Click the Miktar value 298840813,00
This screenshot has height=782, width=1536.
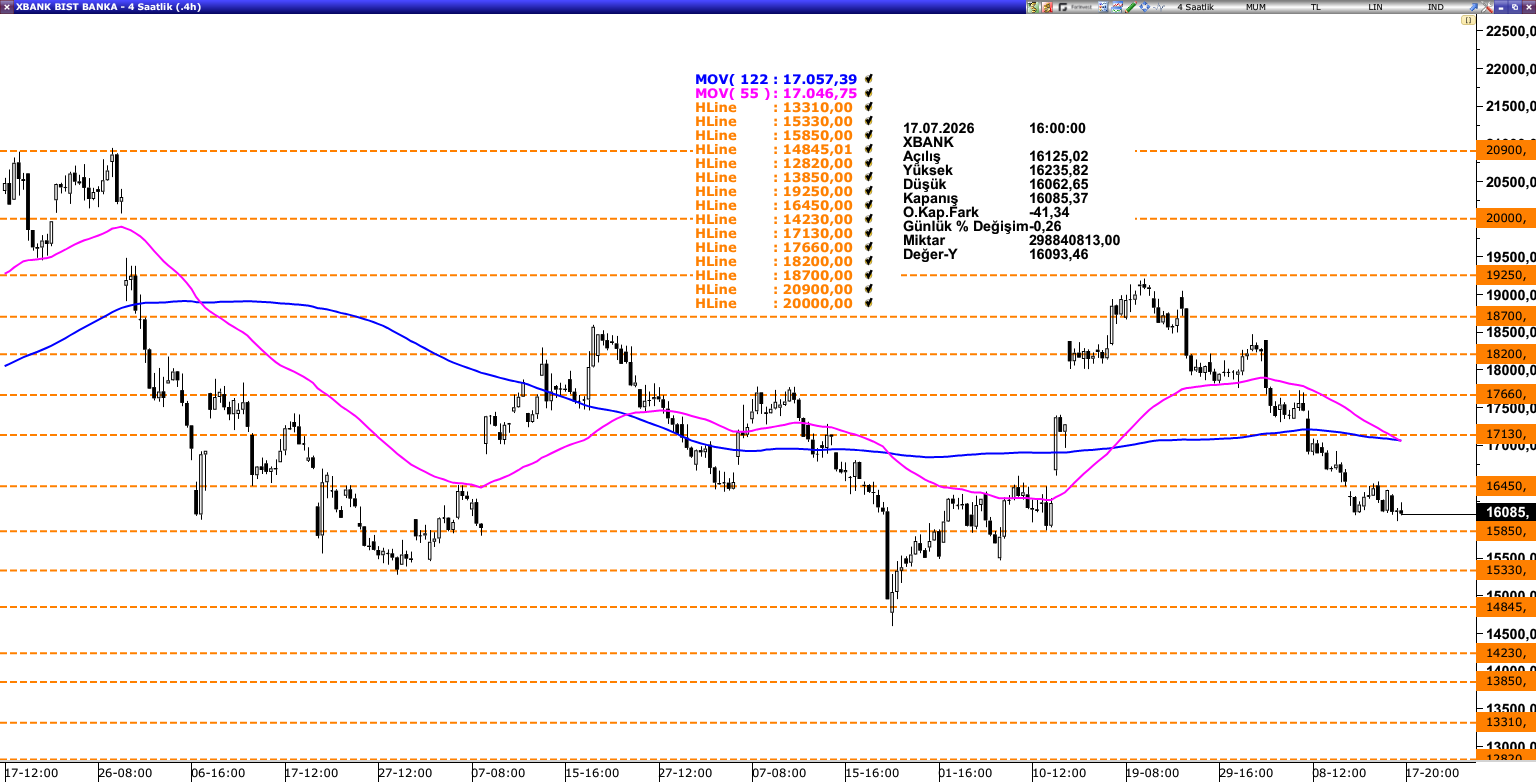[1074, 240]
